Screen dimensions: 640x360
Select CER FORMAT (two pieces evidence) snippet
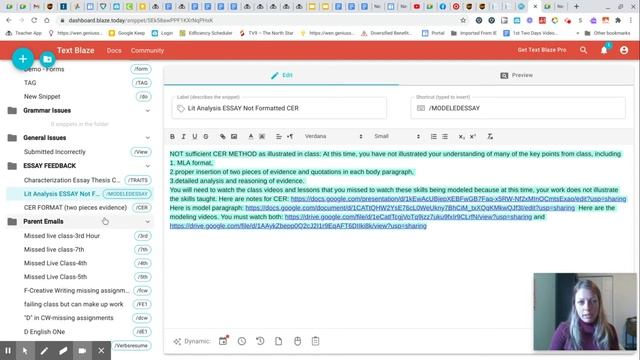click(79, 208)
